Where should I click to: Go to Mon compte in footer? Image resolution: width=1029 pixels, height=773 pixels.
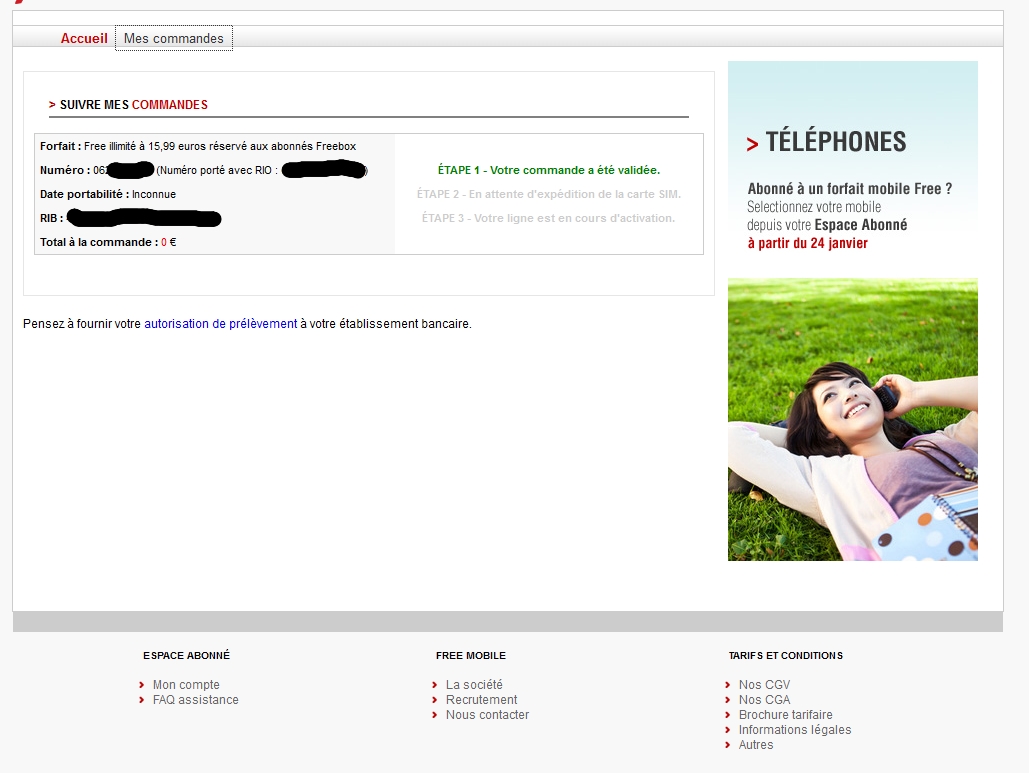[x=186, y=684]
